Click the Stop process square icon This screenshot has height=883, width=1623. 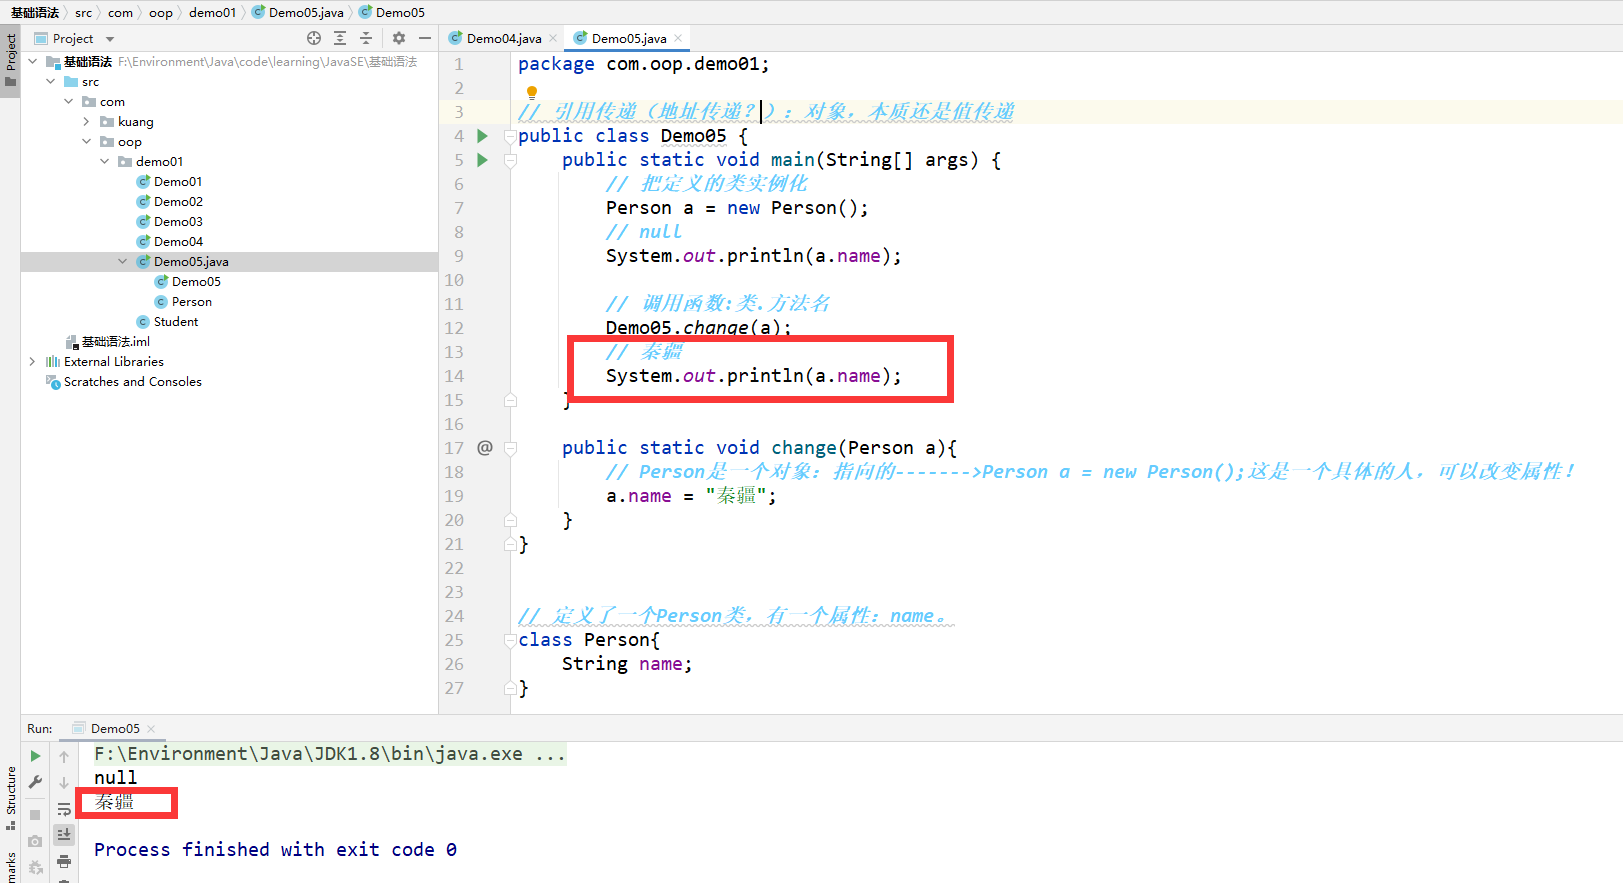35,815
